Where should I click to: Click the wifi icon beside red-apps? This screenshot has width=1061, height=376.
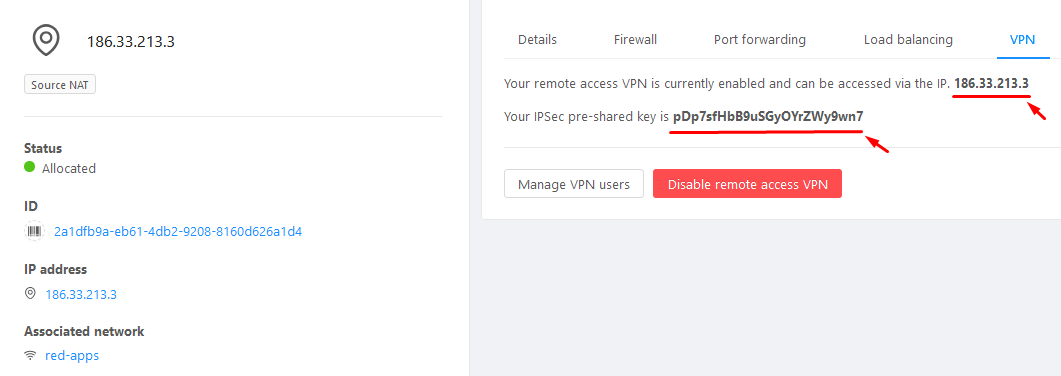[x=30, y=355]
